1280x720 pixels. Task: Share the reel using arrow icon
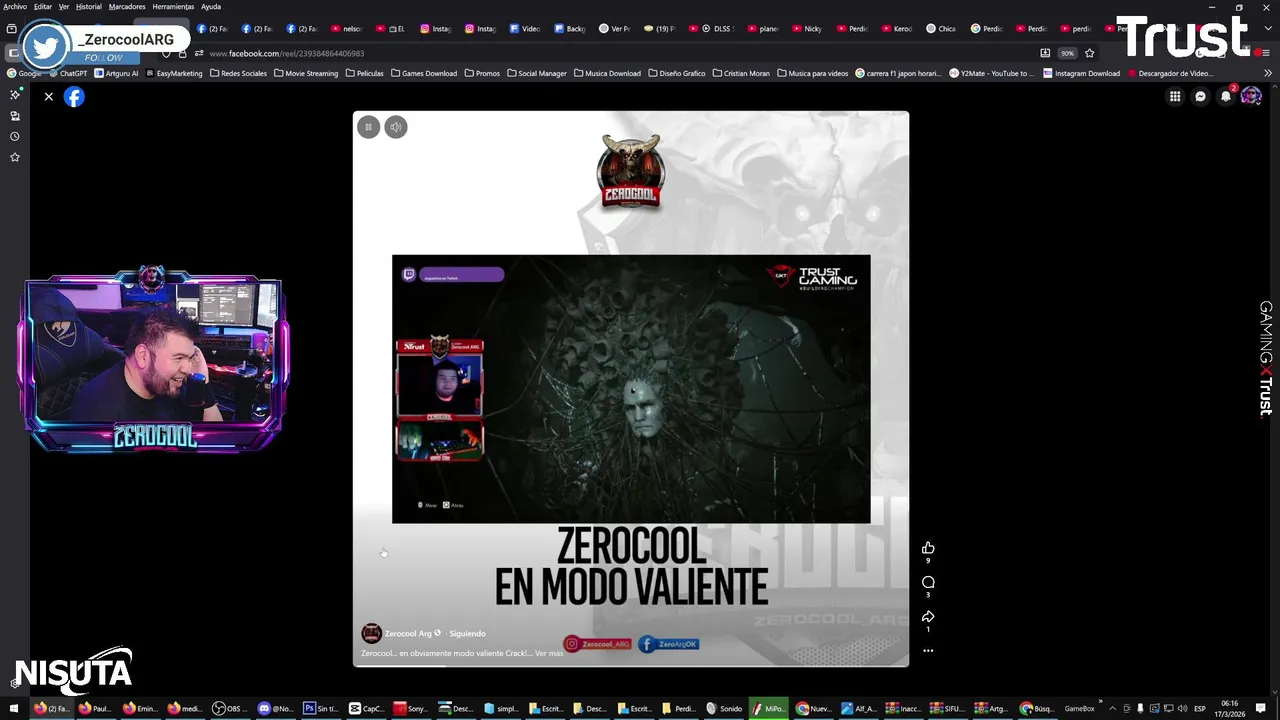pos(928,616)
